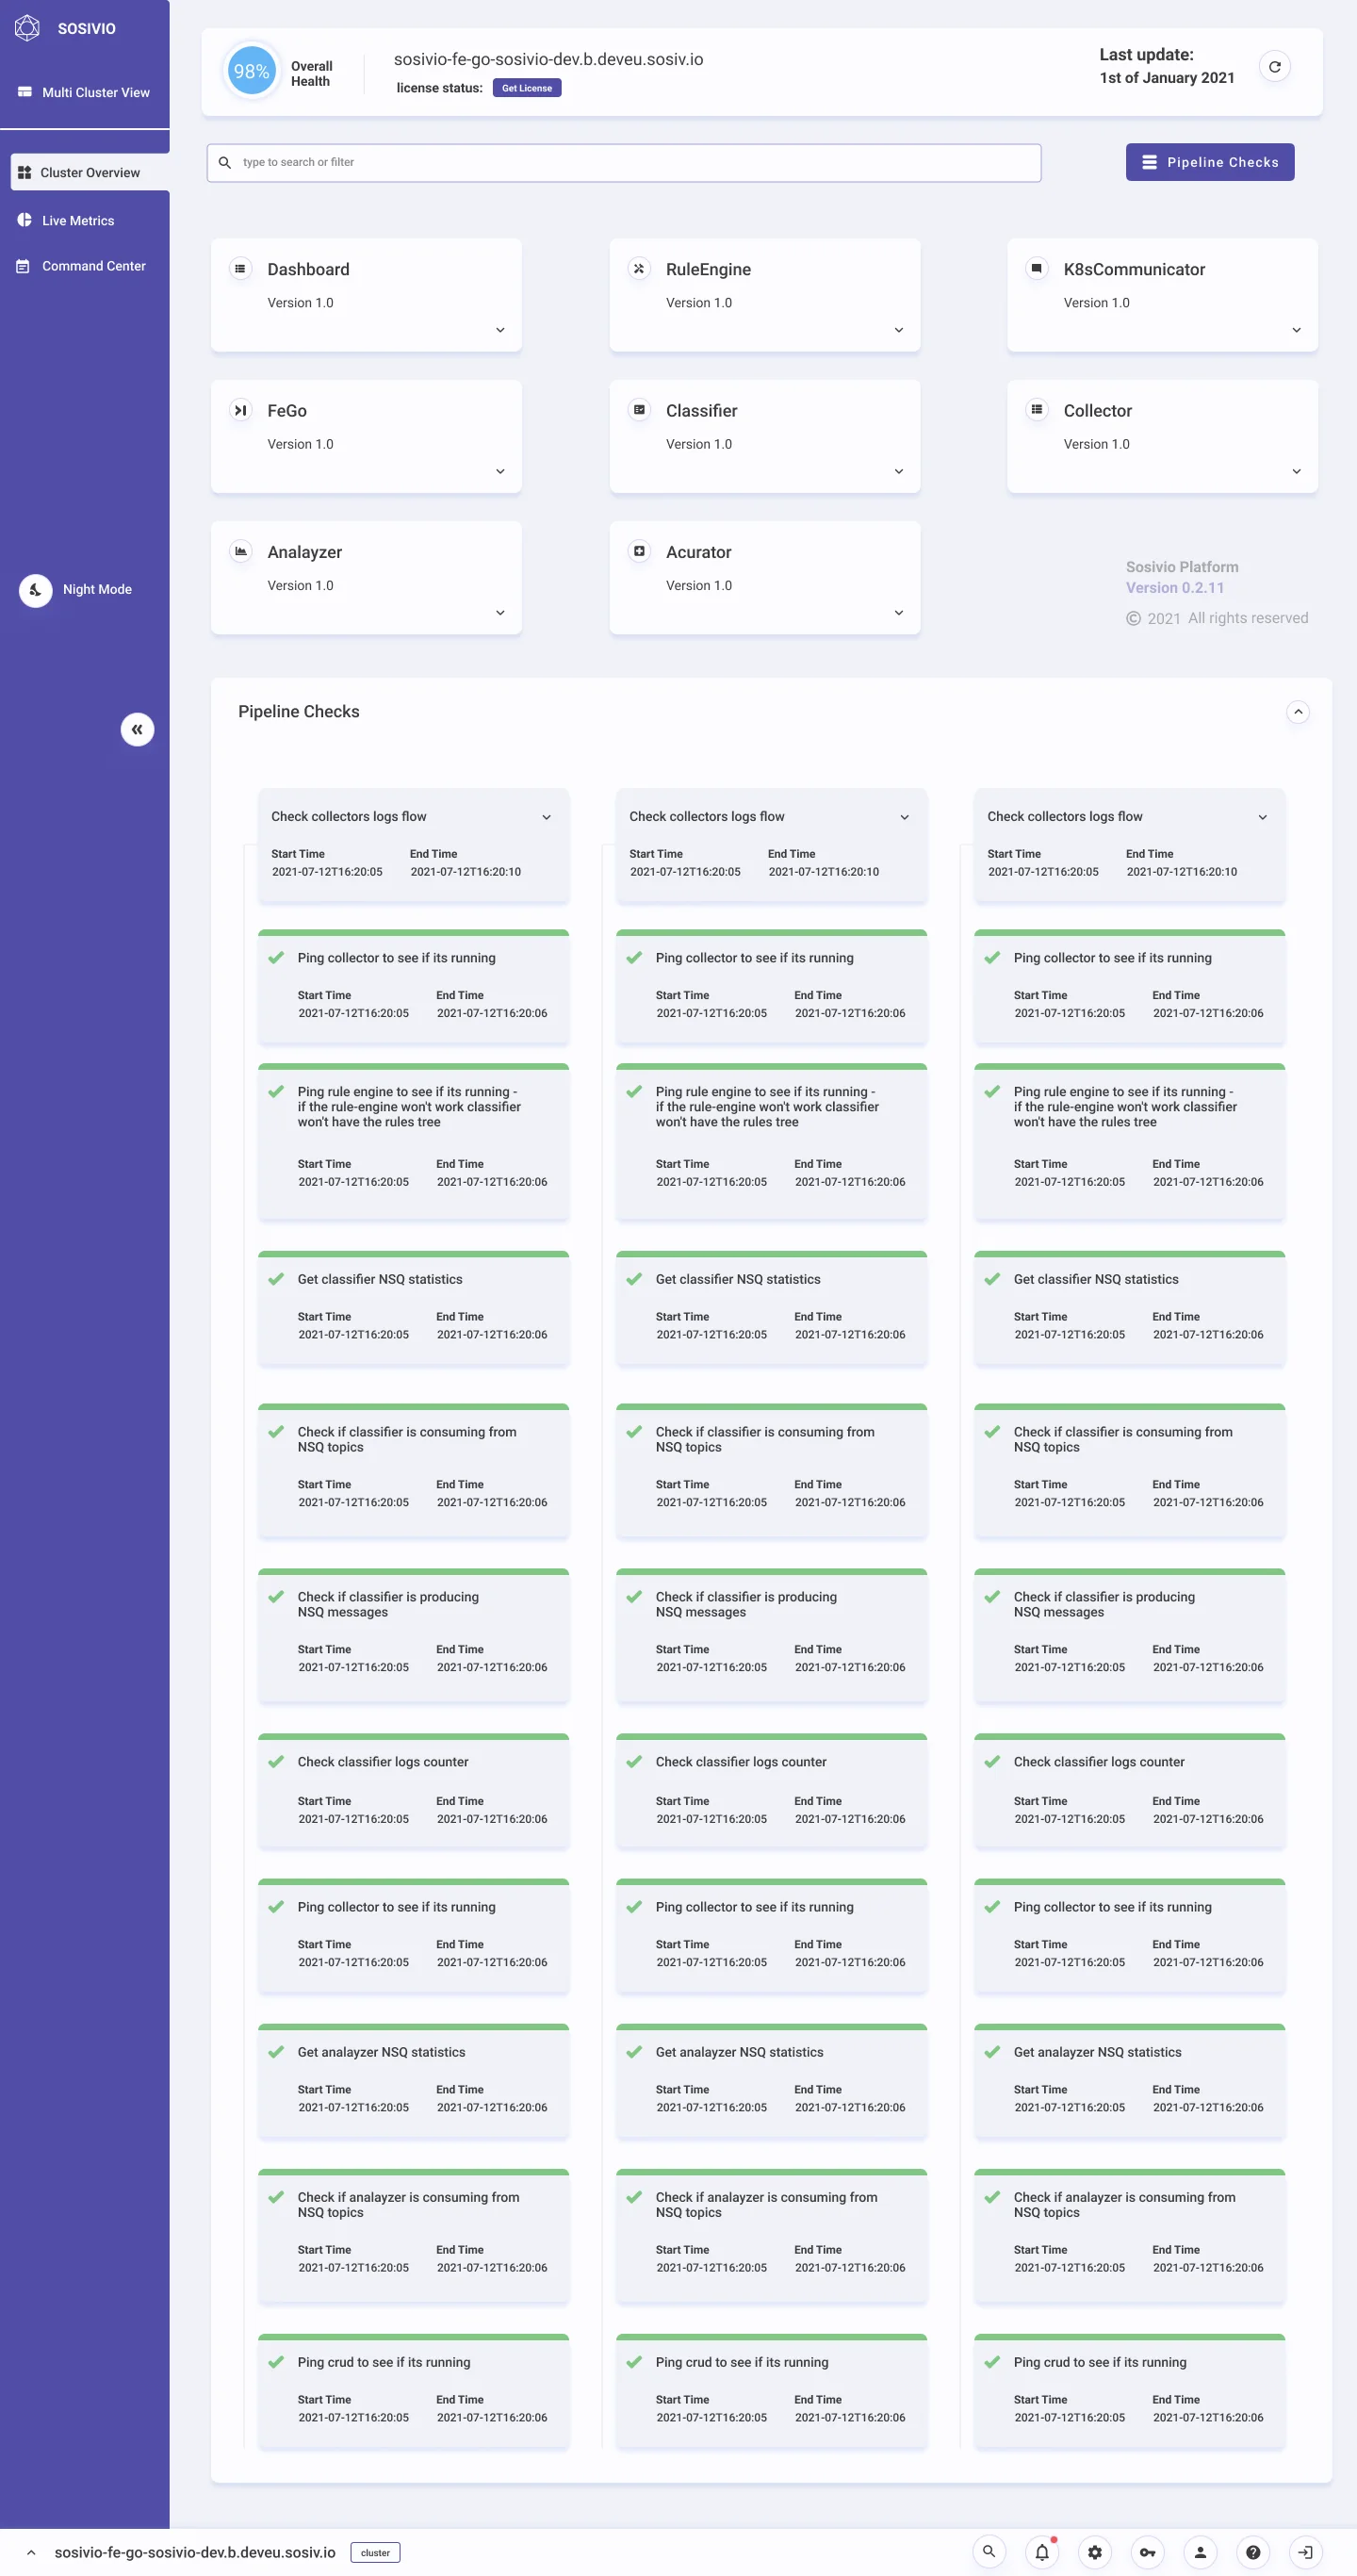Click the "Version 0.2.11" platform text
The height and width of the screenshot is (2576, 1357).
(x=1175, y=587)
